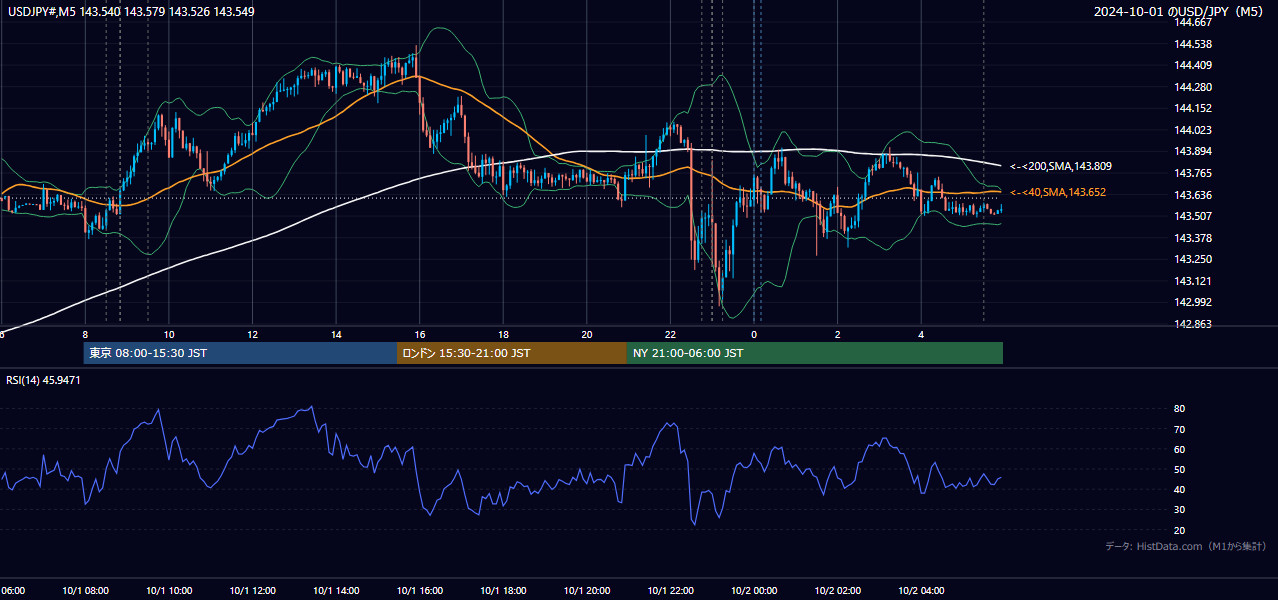Select the ロンドン 15:30-21:00 JST session bar

click(x=512, y=353)
